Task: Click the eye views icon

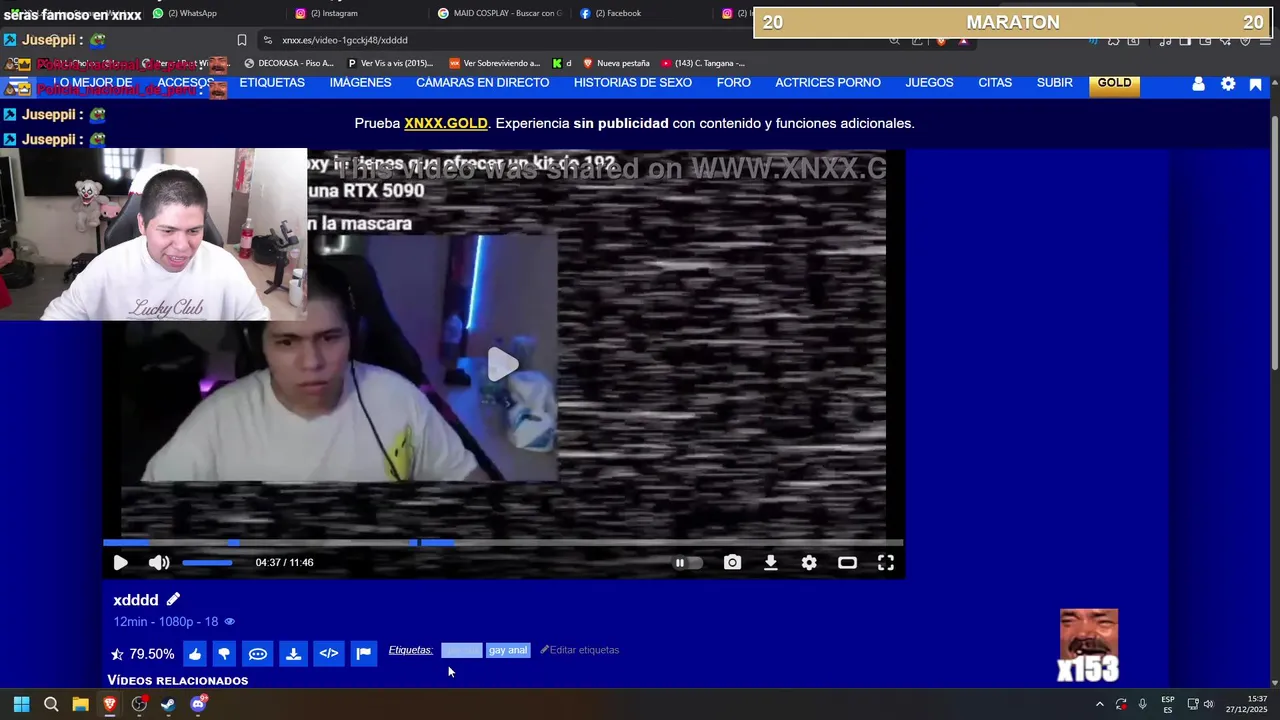Action: click(x=229, y=622)
